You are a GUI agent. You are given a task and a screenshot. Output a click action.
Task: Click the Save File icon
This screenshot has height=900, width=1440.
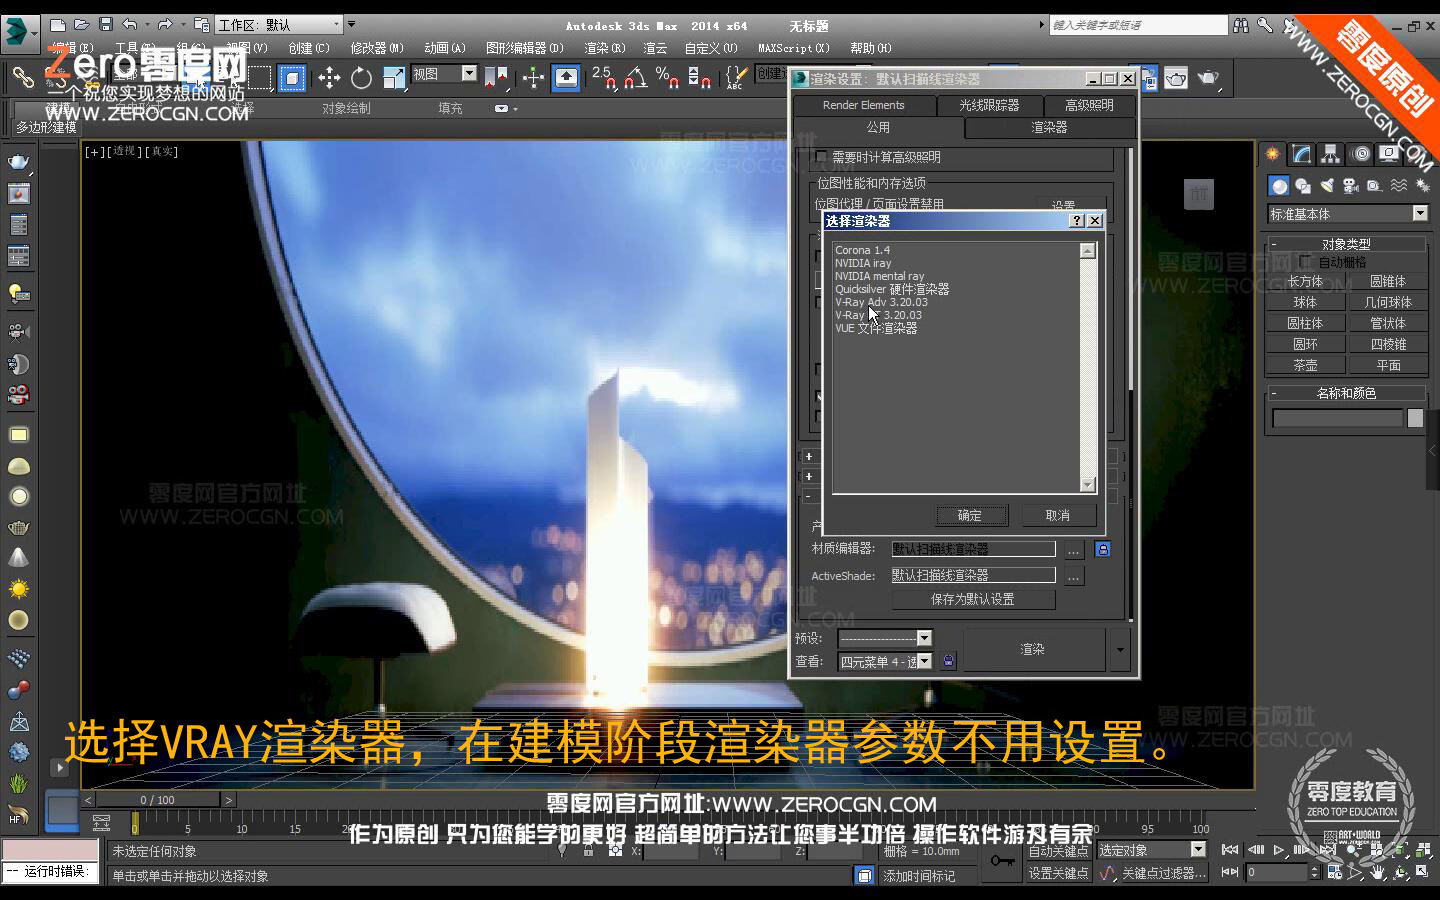[x=105, y=25]
